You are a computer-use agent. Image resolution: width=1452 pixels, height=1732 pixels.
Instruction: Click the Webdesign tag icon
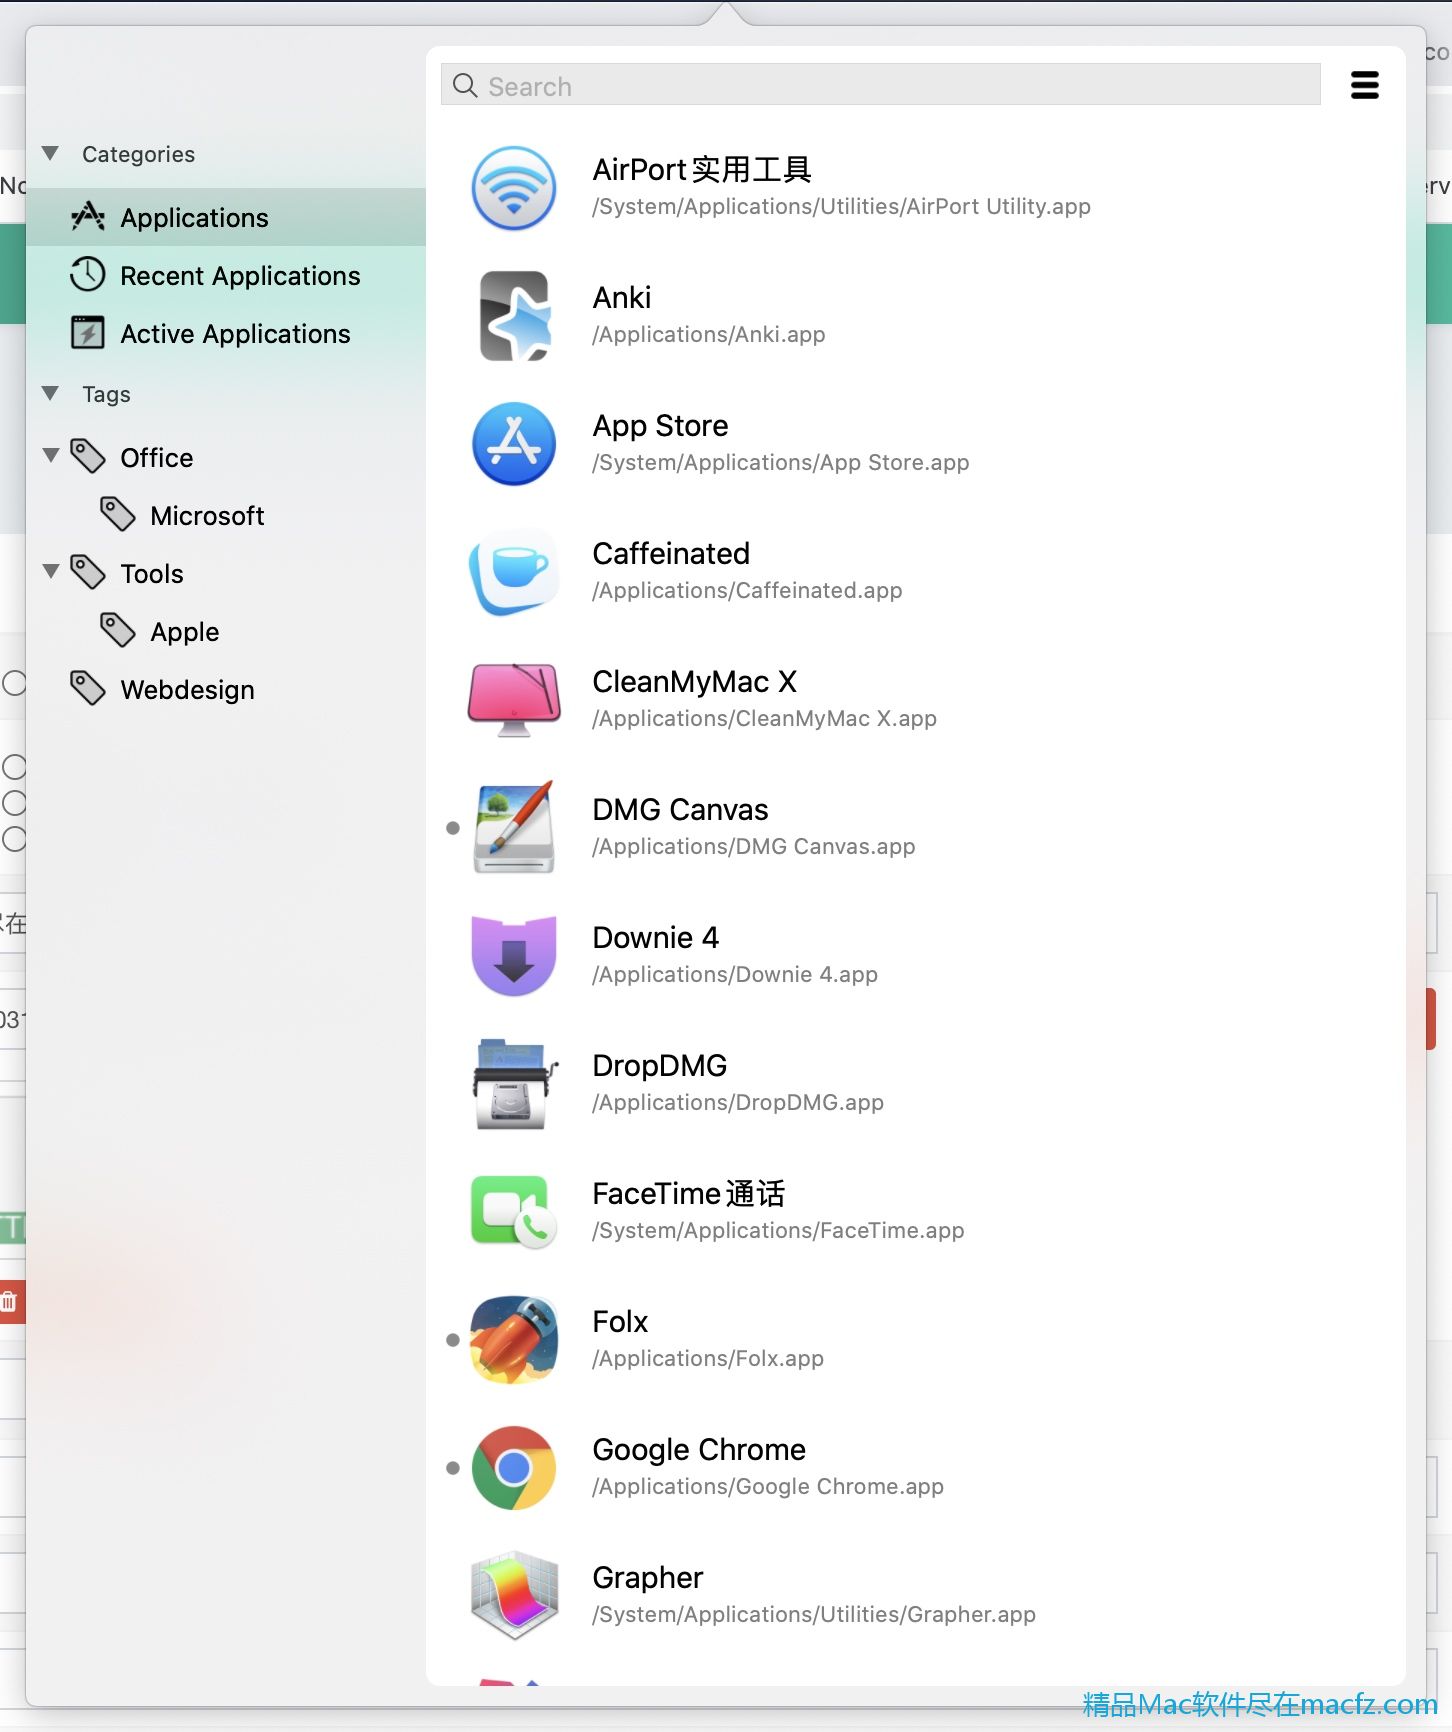pos(88,689)
